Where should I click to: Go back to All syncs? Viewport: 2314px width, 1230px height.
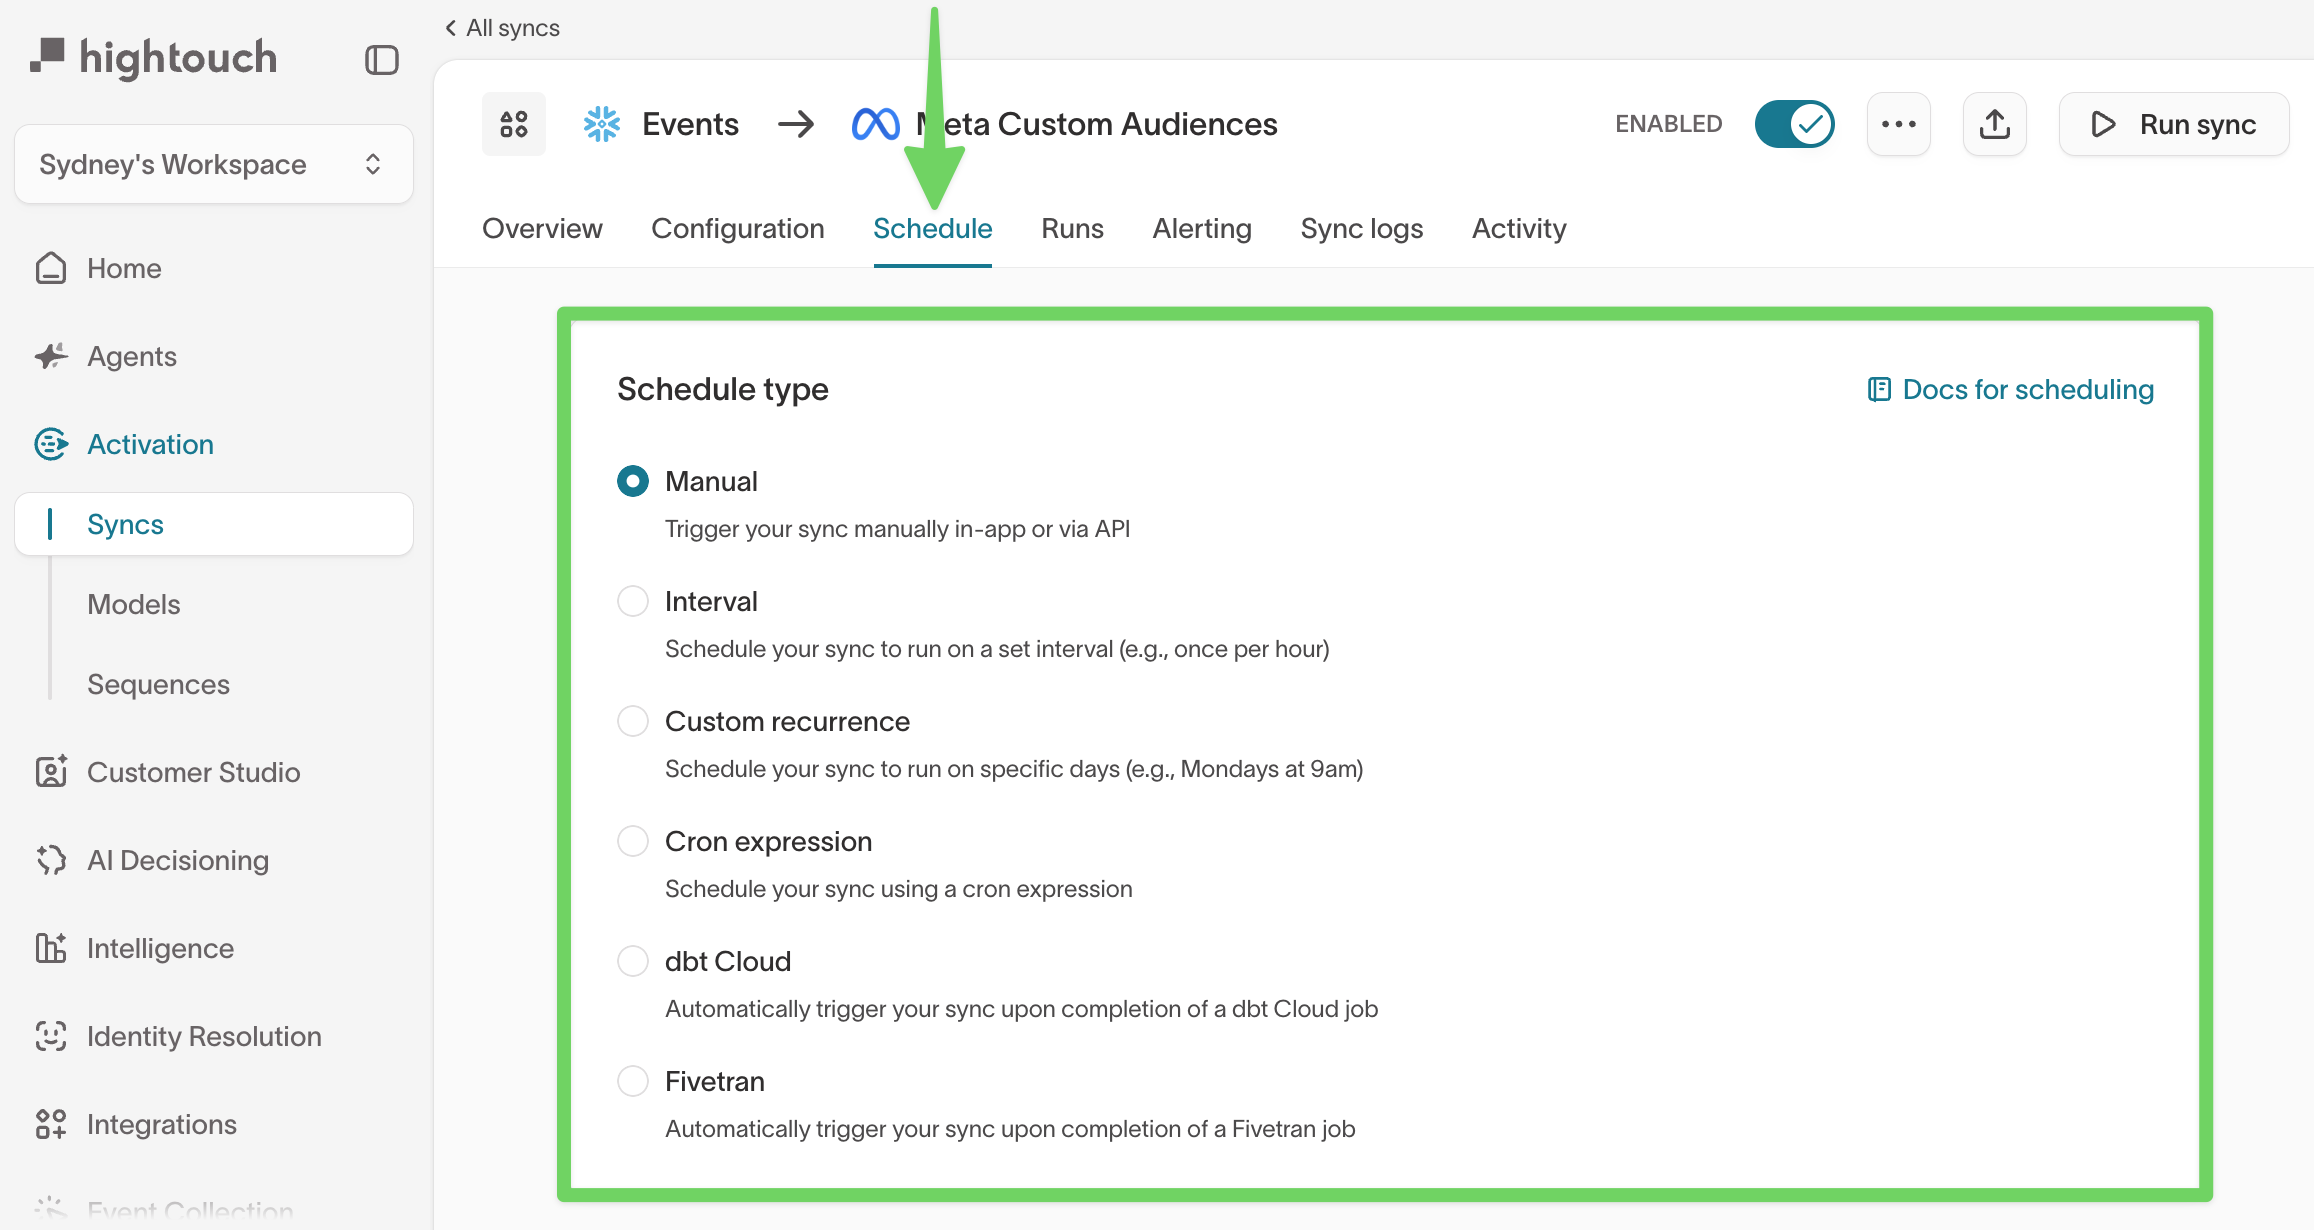pyautogui.click(x=502, y=28)
